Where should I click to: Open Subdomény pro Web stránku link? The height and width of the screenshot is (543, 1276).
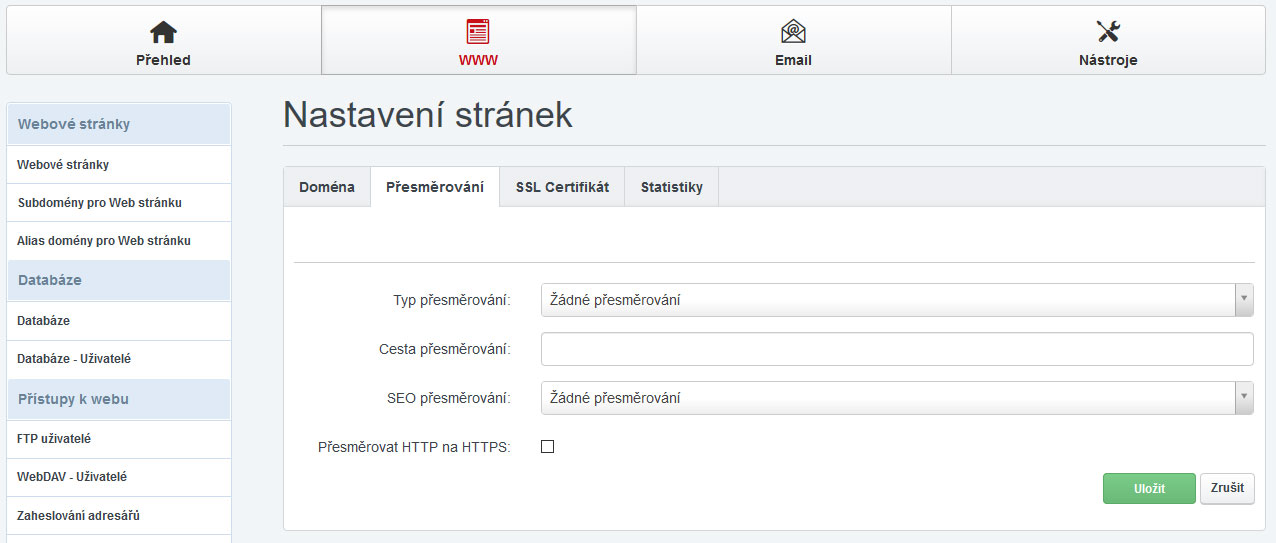(x=100, y=203)
